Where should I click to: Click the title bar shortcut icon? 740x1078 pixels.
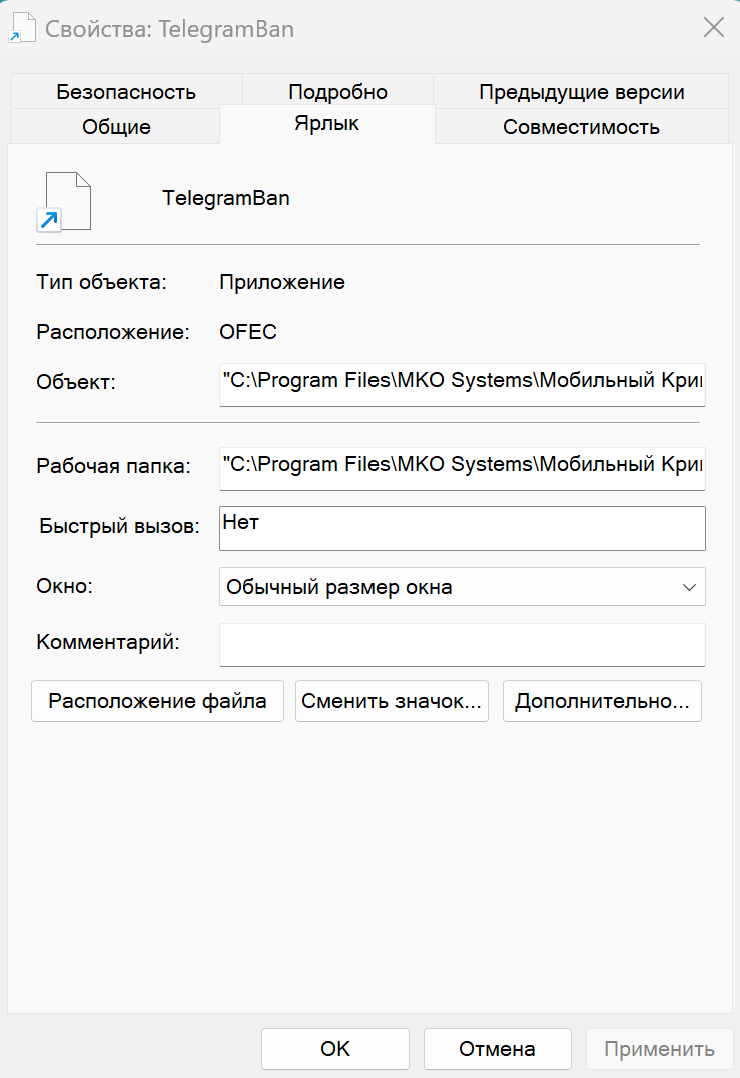tap(22, 28)
